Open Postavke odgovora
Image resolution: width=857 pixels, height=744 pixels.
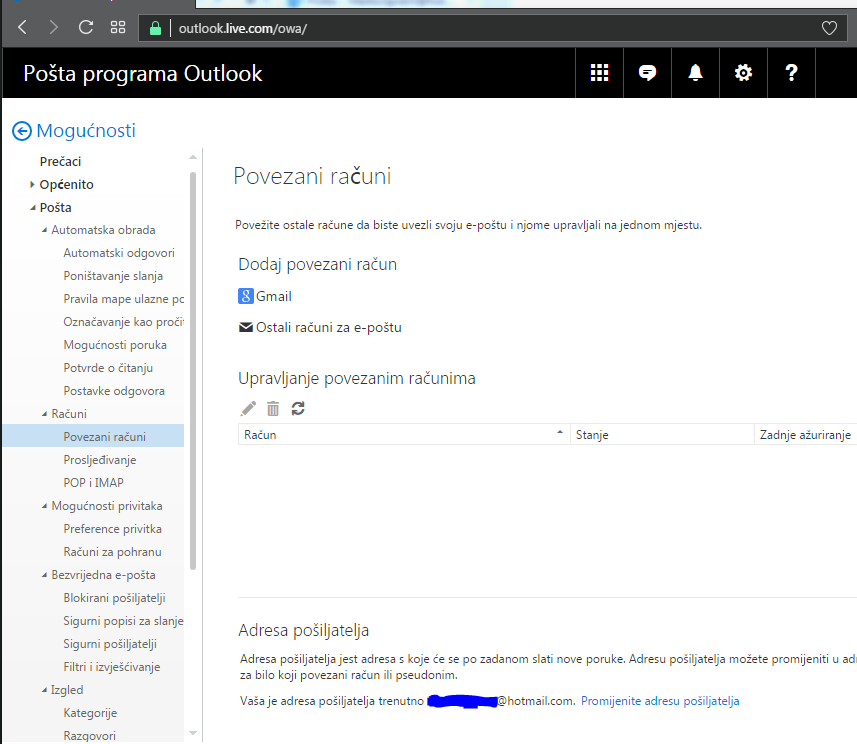pos(114,391)
